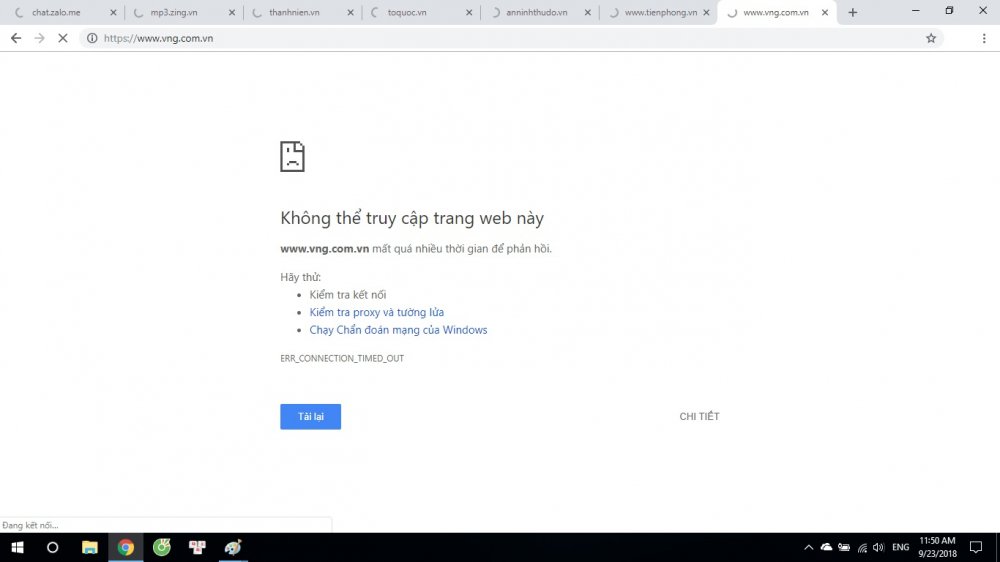The width and height of the screenshot is (1000, 562).
Task: Click the site info icon in address bar
Action: 92,38
